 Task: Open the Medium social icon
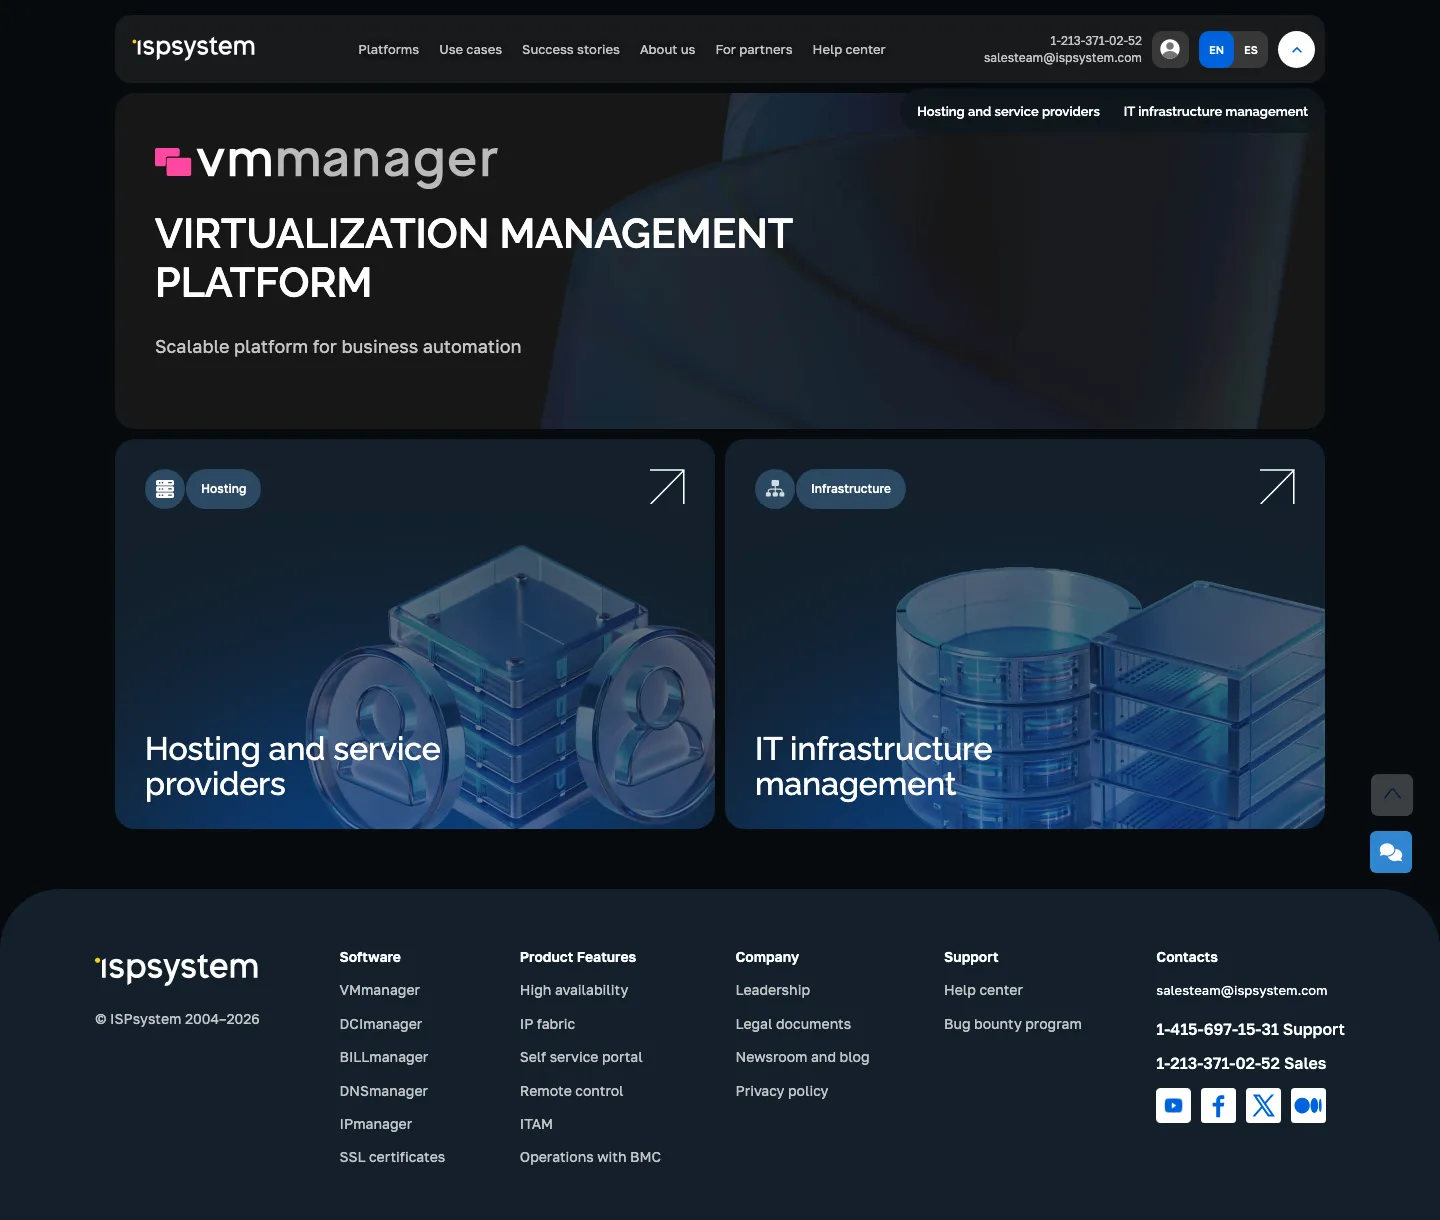tap(1308, 1106)
